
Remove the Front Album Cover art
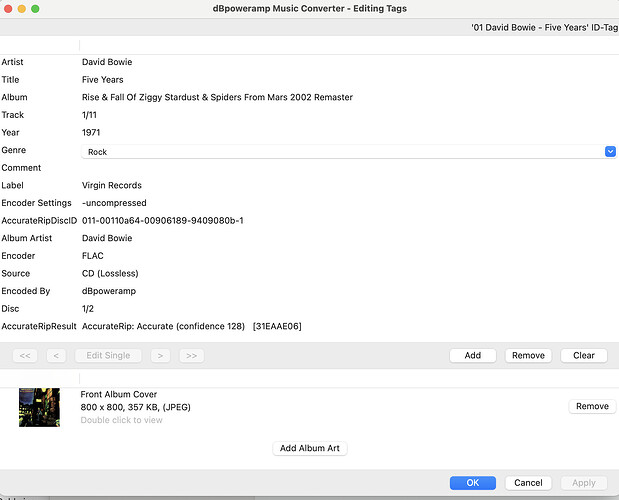tap(592, 406)
